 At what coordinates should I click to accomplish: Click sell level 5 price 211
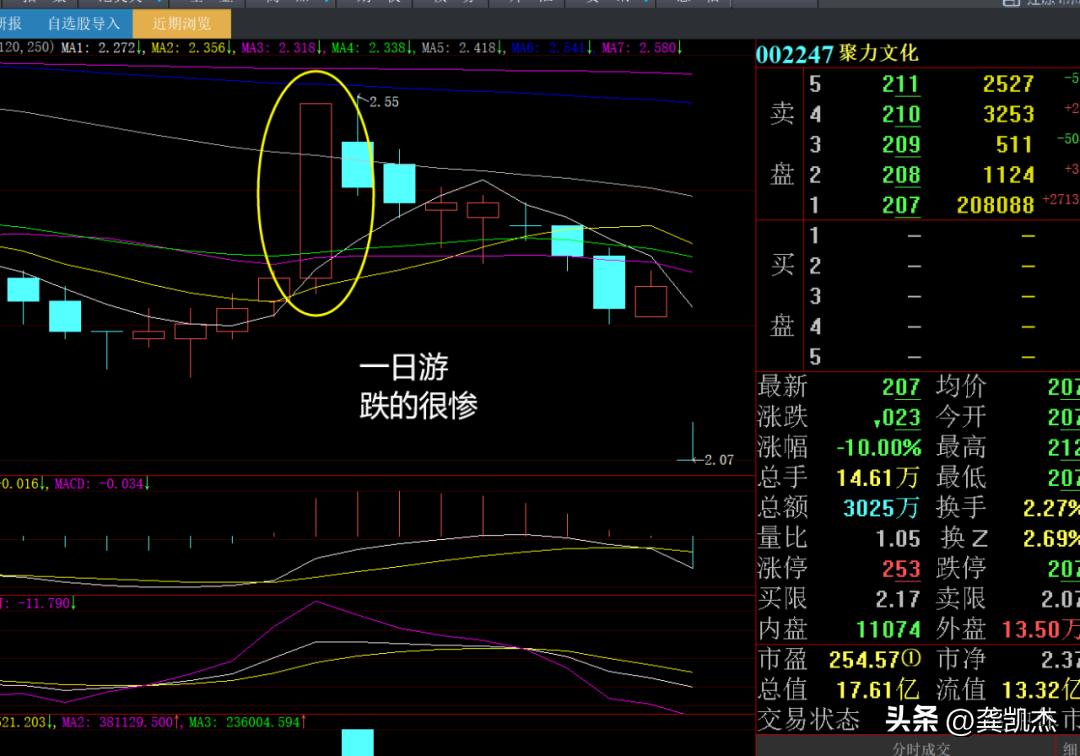click(900, 84)
